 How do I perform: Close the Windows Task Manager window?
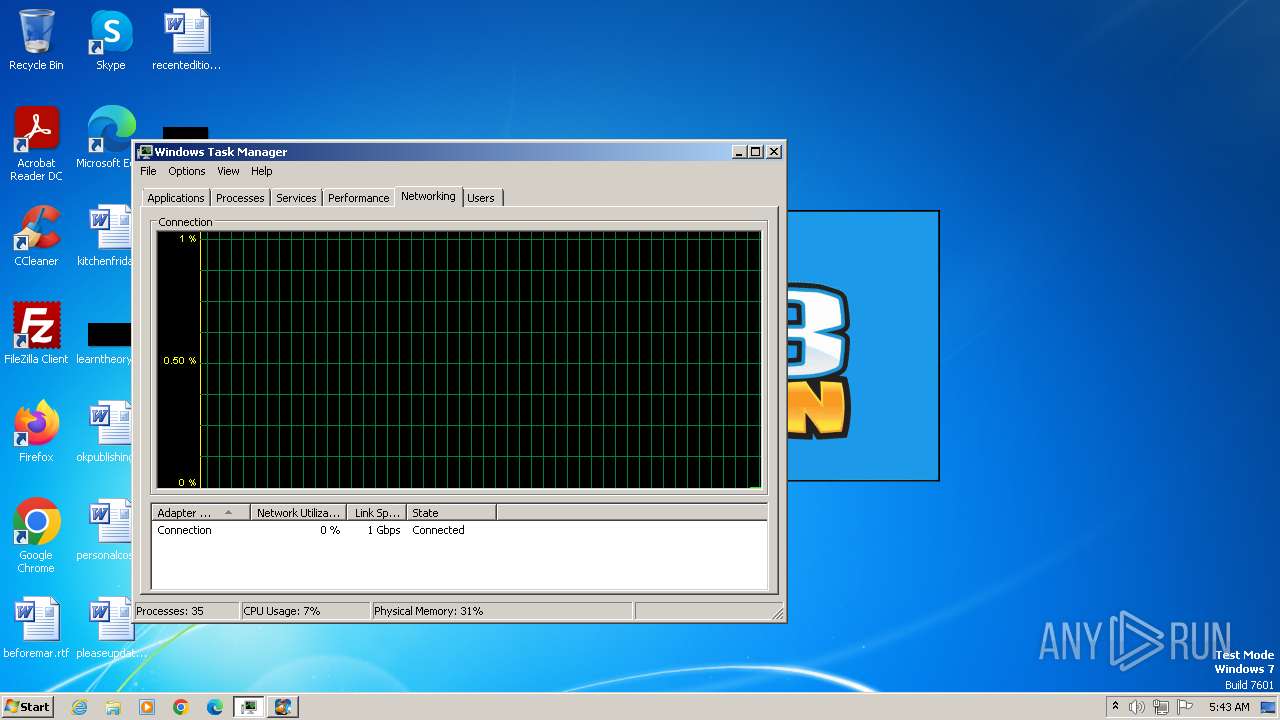pos(774,152)
